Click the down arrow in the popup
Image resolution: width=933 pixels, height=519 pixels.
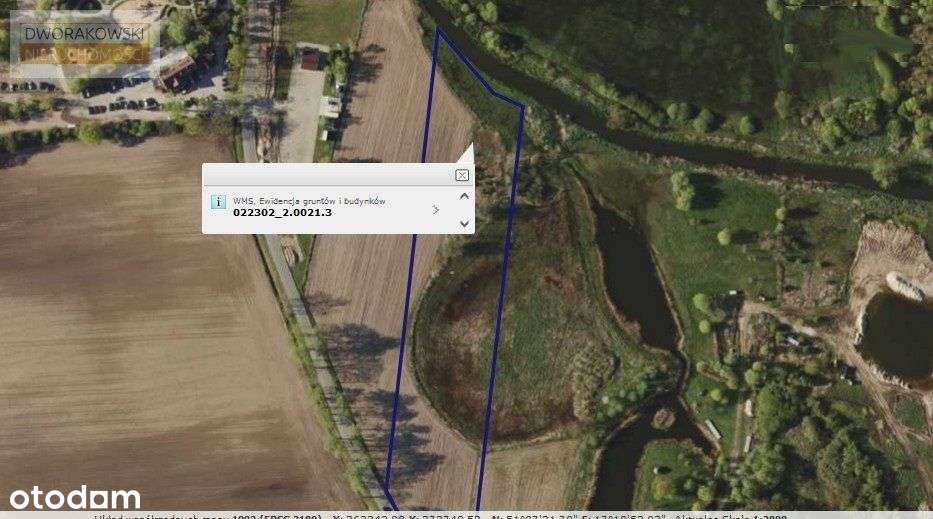[x=464, y=224]
